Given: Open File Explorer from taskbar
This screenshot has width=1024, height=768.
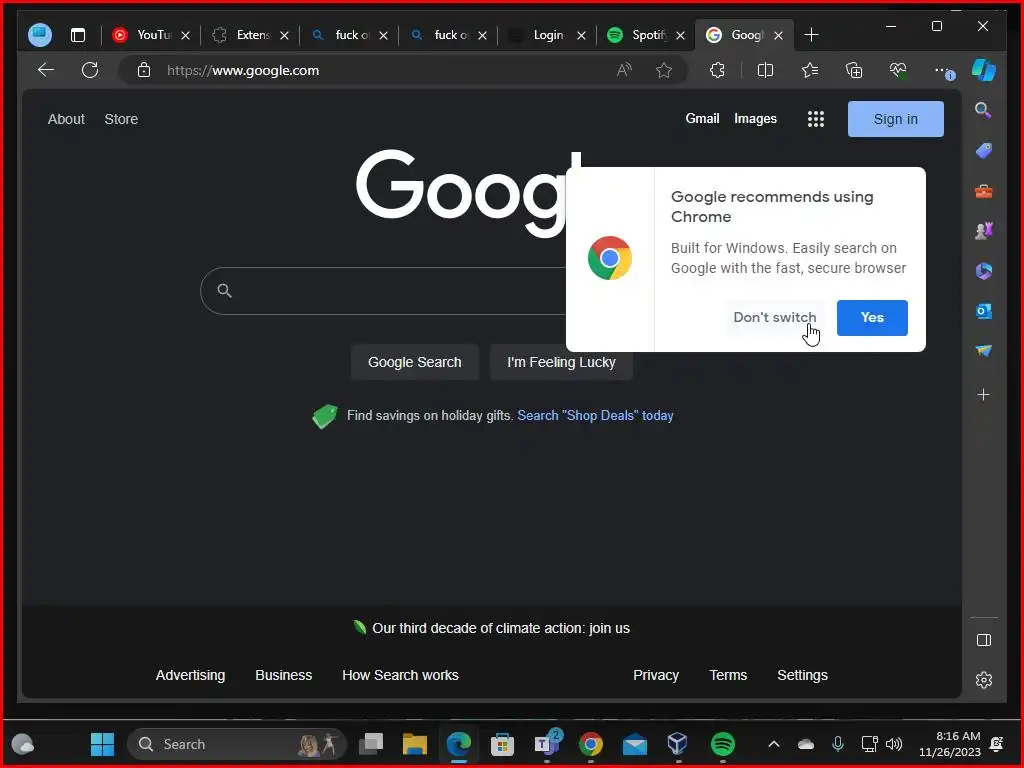Looking at the screenshot, I should pyautogui.click(x=415, y=744).
